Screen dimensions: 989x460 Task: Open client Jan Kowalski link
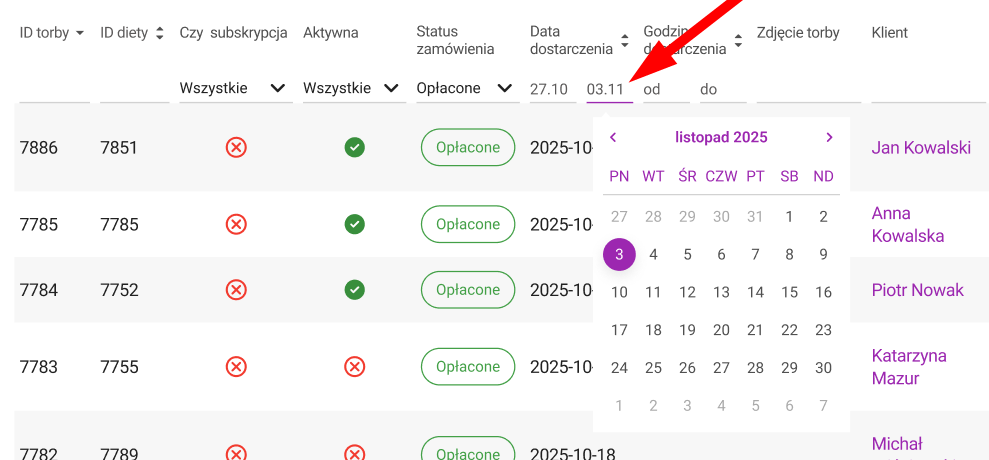click(921, 148)
